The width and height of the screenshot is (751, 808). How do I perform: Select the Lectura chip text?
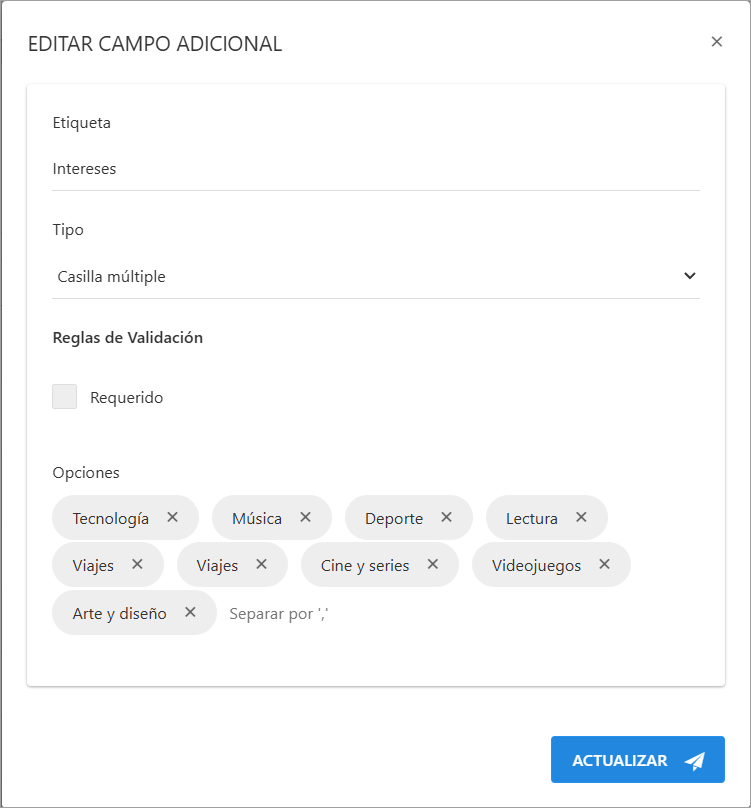coord(532,518)
